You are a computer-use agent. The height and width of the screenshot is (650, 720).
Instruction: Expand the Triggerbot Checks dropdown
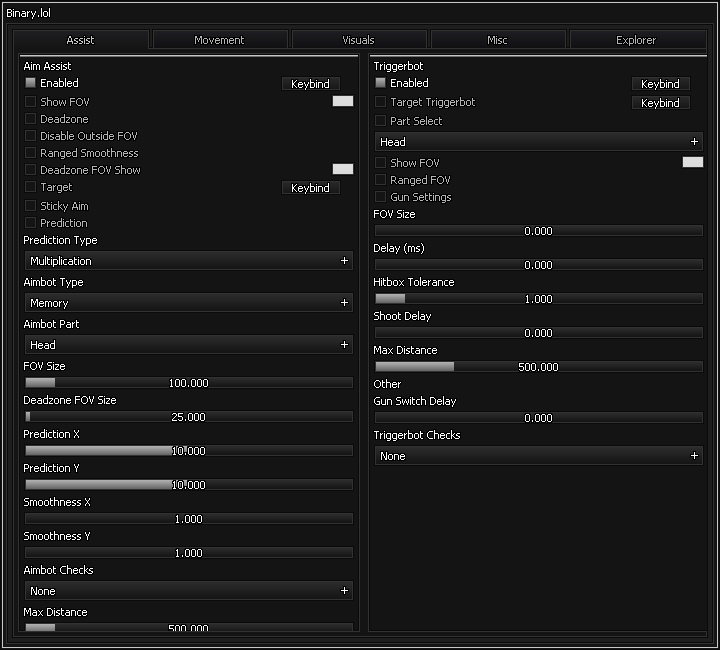tap(538, 456)
